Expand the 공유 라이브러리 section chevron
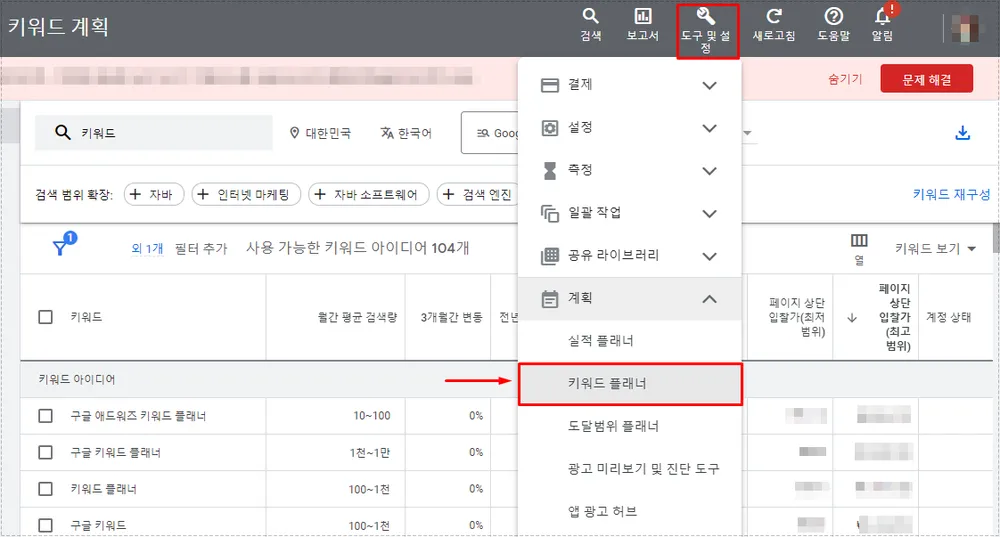This screenshot has height=537, width=1000. pos(709,256)
